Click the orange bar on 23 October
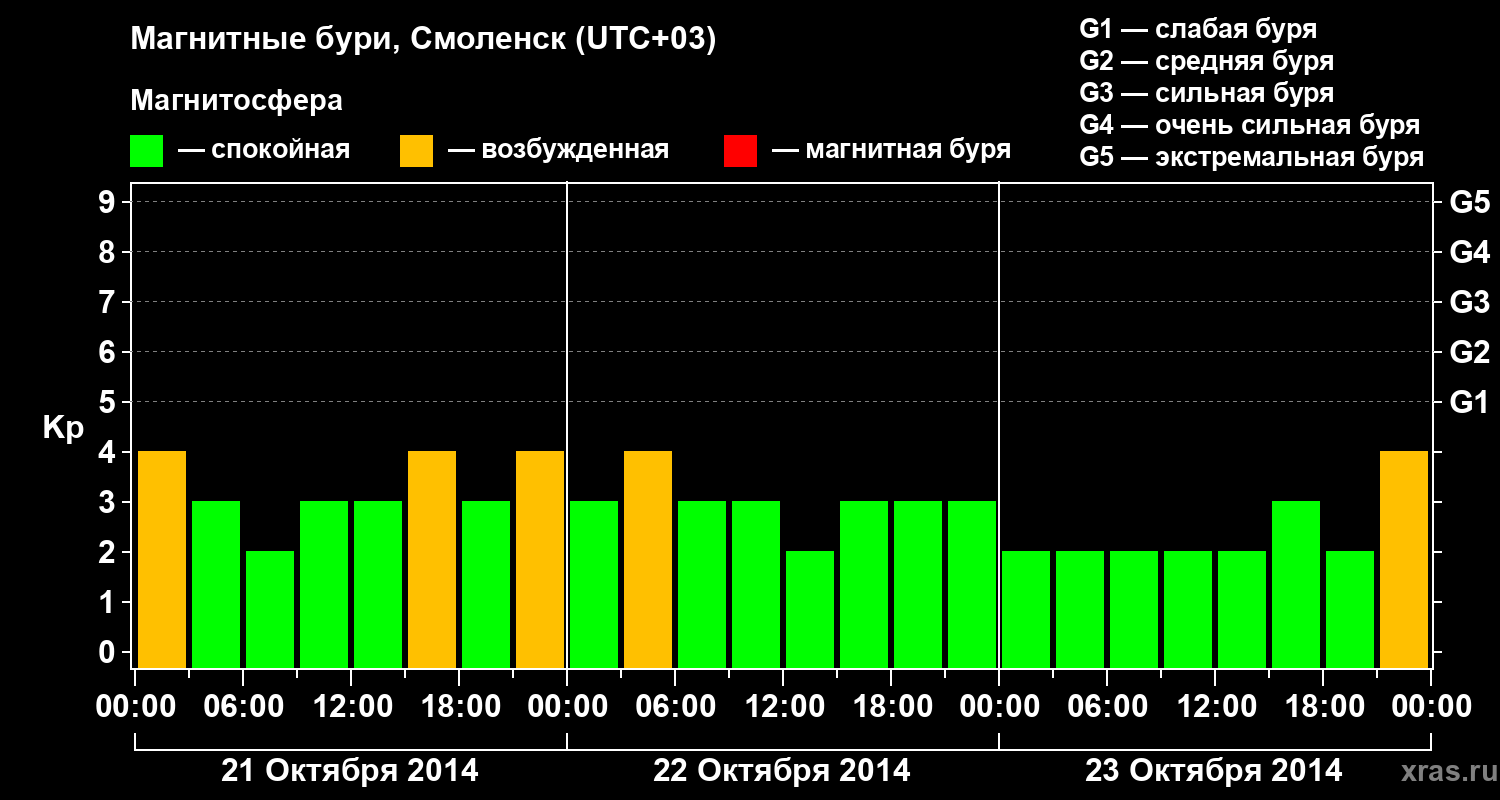1500x800 pixels. 1404,559
